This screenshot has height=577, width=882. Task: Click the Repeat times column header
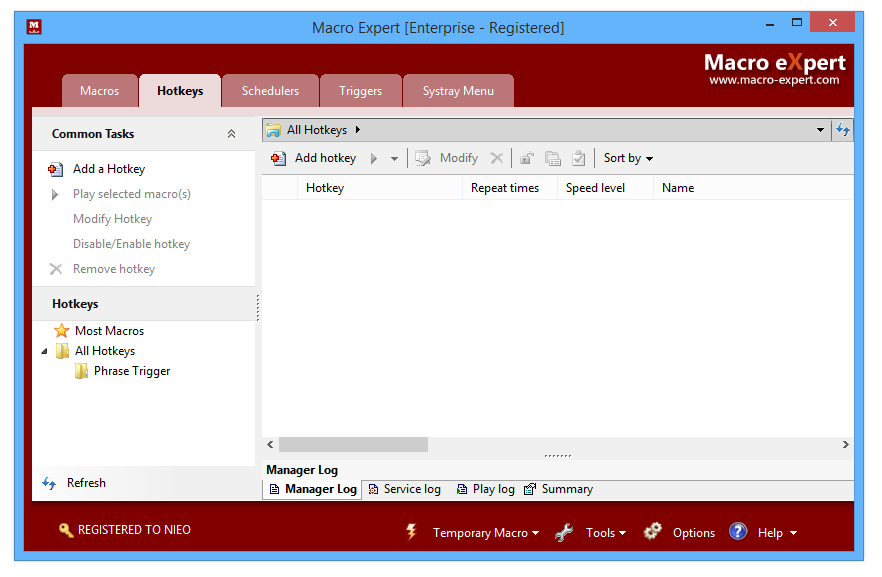pos(510,188)
